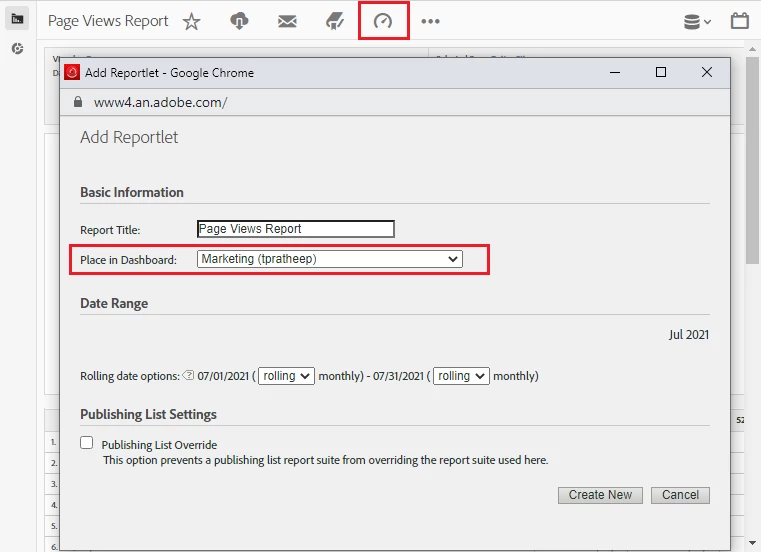The height and width of the screenshot is (552, 761).
Task: Click the background page vertical scrollbar
Action: pos(752,160)
